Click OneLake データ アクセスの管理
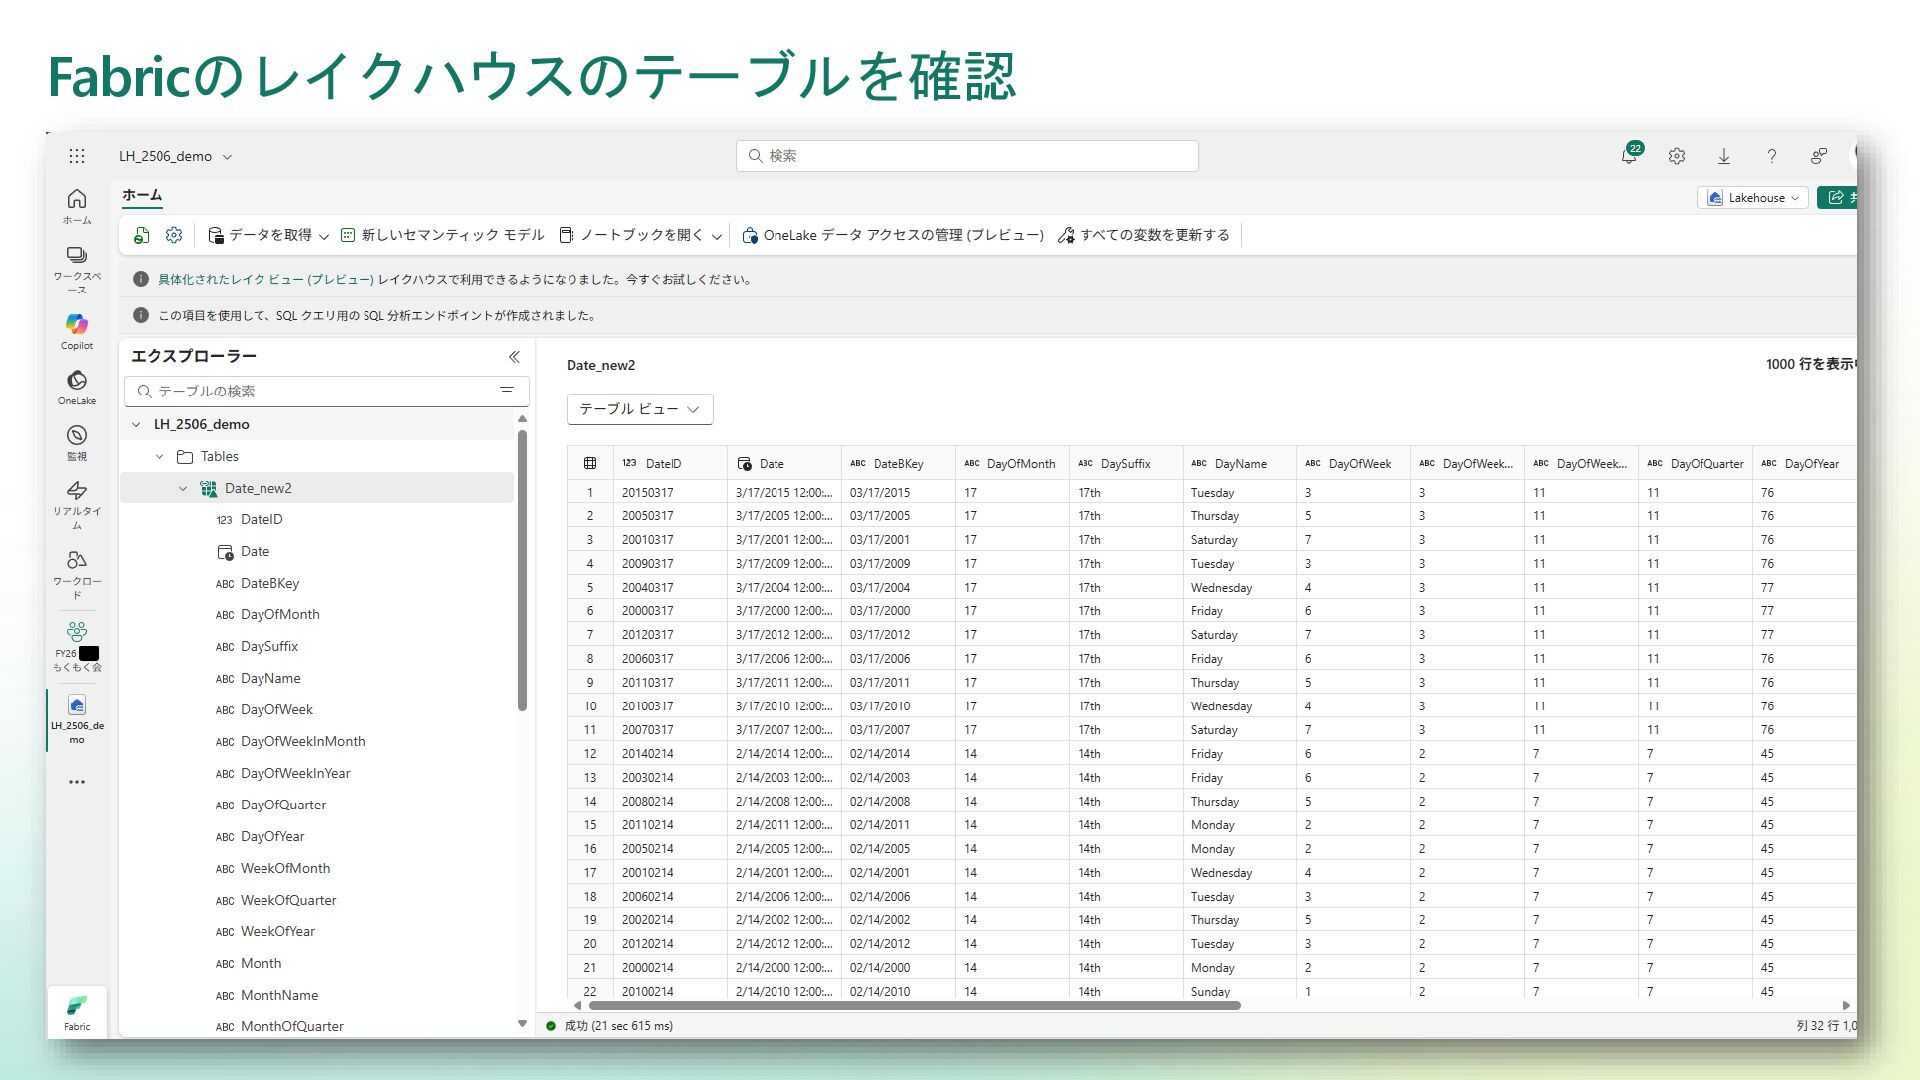This screenshot has height=1080, width=1920. coord(893,235)
